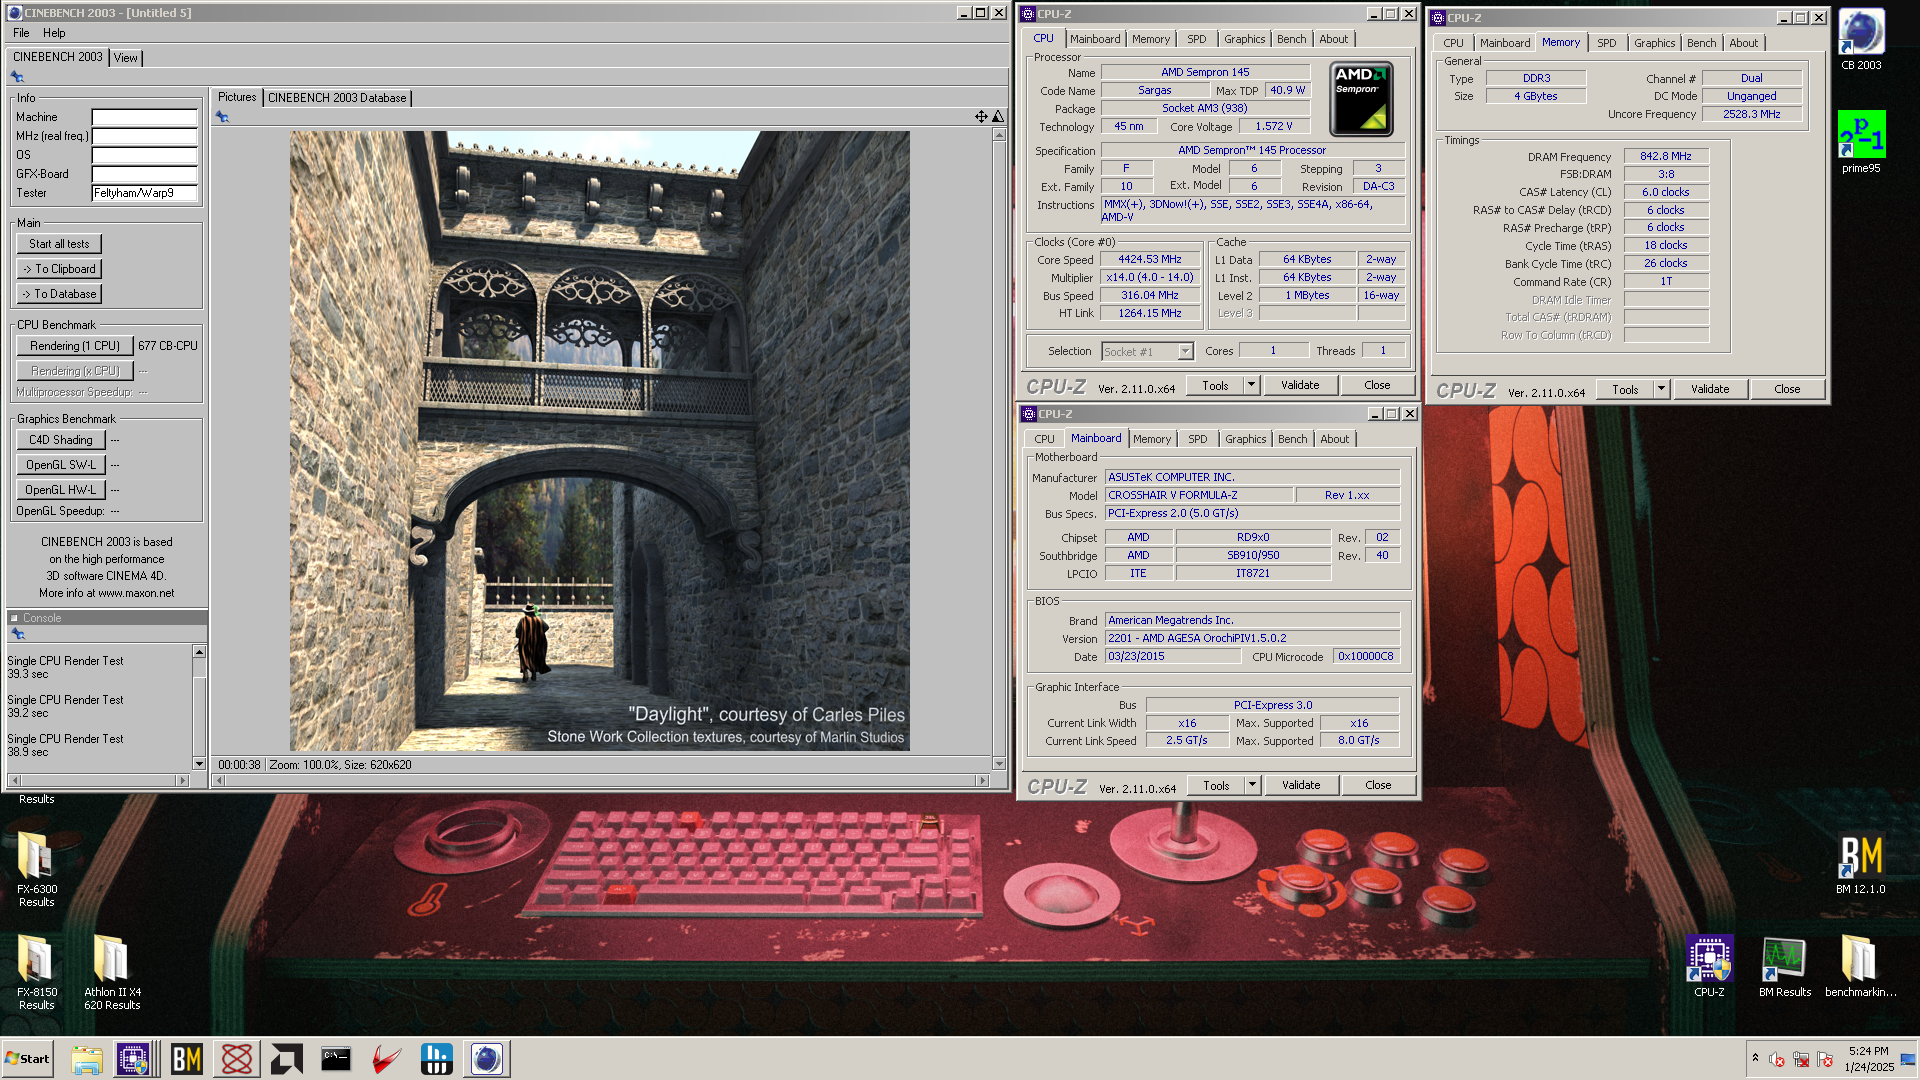Open the File menu in CINEBENCH
Image resolution: width=1920 pixels, height=1080 pixels.
tap(21, 33)
